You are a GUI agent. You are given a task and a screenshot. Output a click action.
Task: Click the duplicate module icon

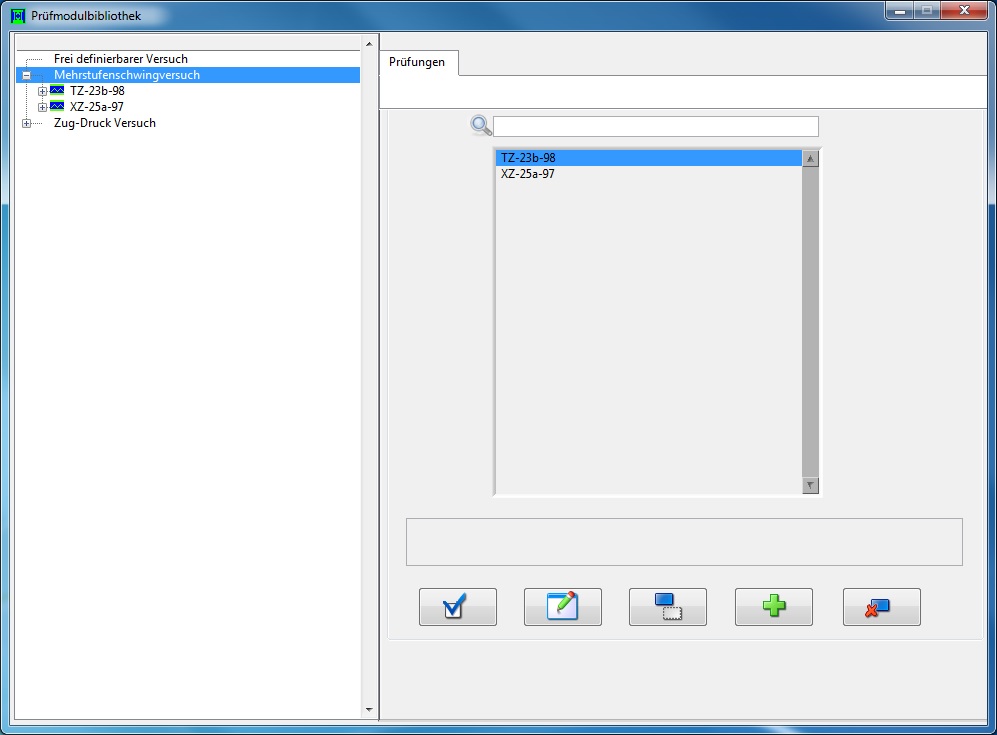[x=667, y=606]
